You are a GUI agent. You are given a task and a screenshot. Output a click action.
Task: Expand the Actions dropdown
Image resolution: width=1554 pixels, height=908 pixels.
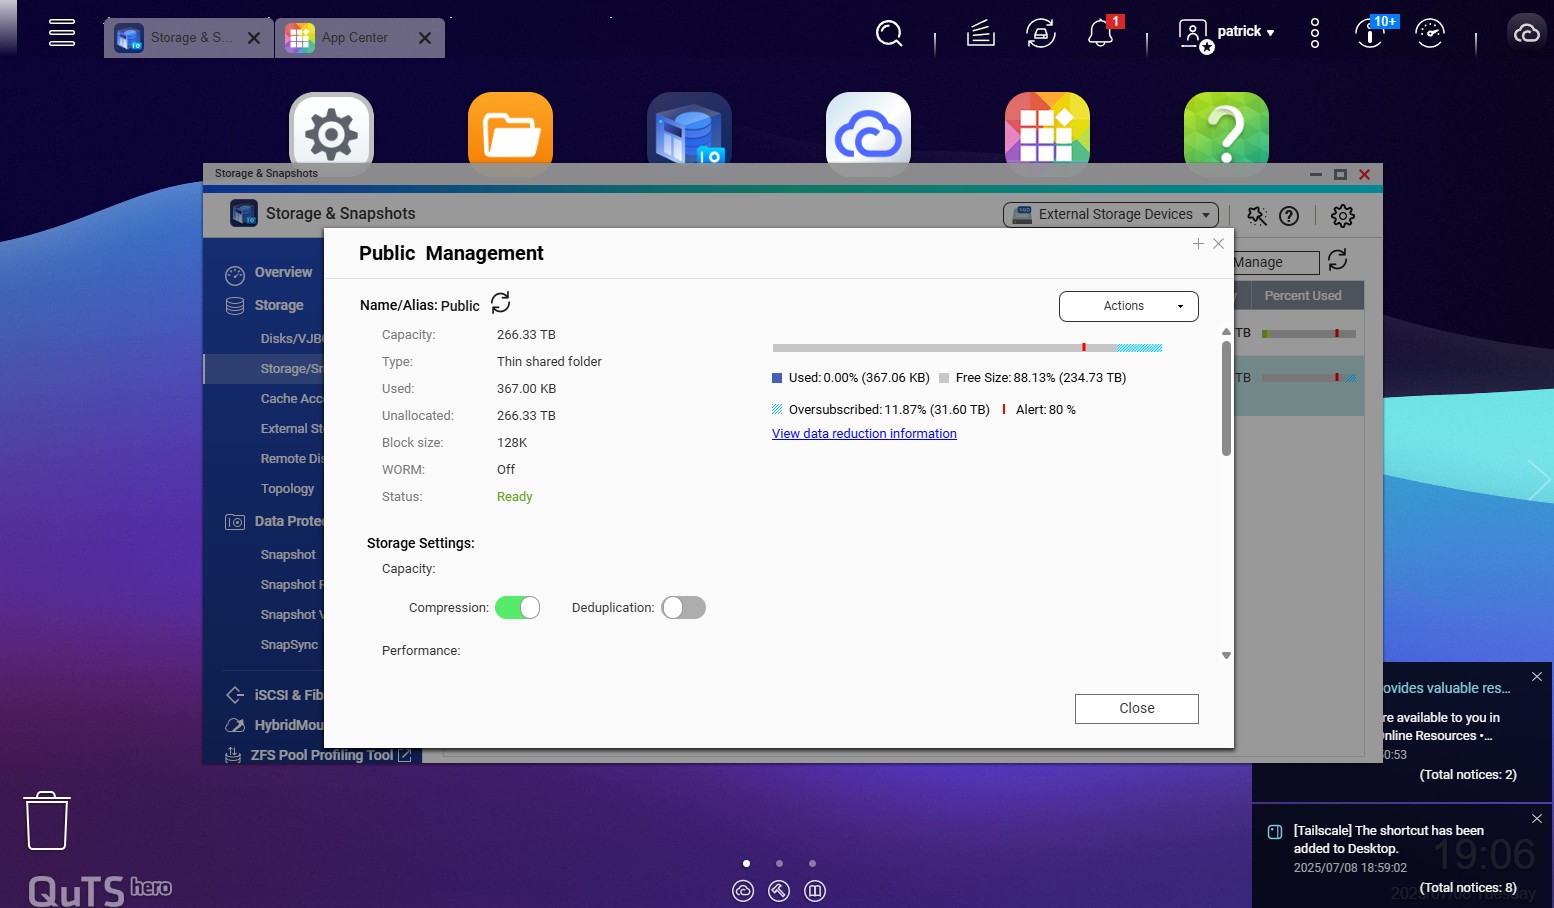[x=1128, y=306]
